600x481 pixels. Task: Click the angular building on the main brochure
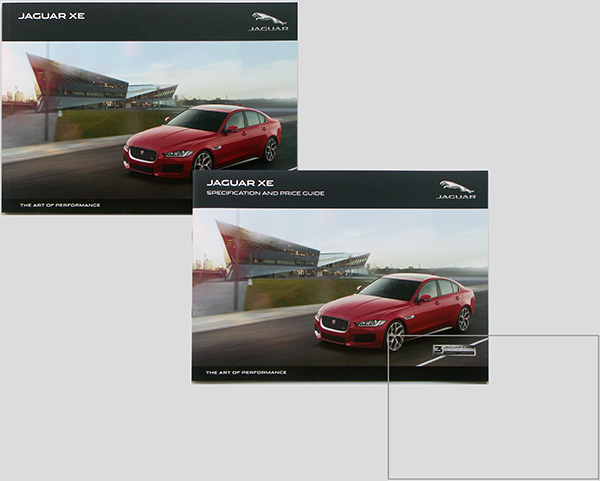pyautogui.click(x=102, y=83)
